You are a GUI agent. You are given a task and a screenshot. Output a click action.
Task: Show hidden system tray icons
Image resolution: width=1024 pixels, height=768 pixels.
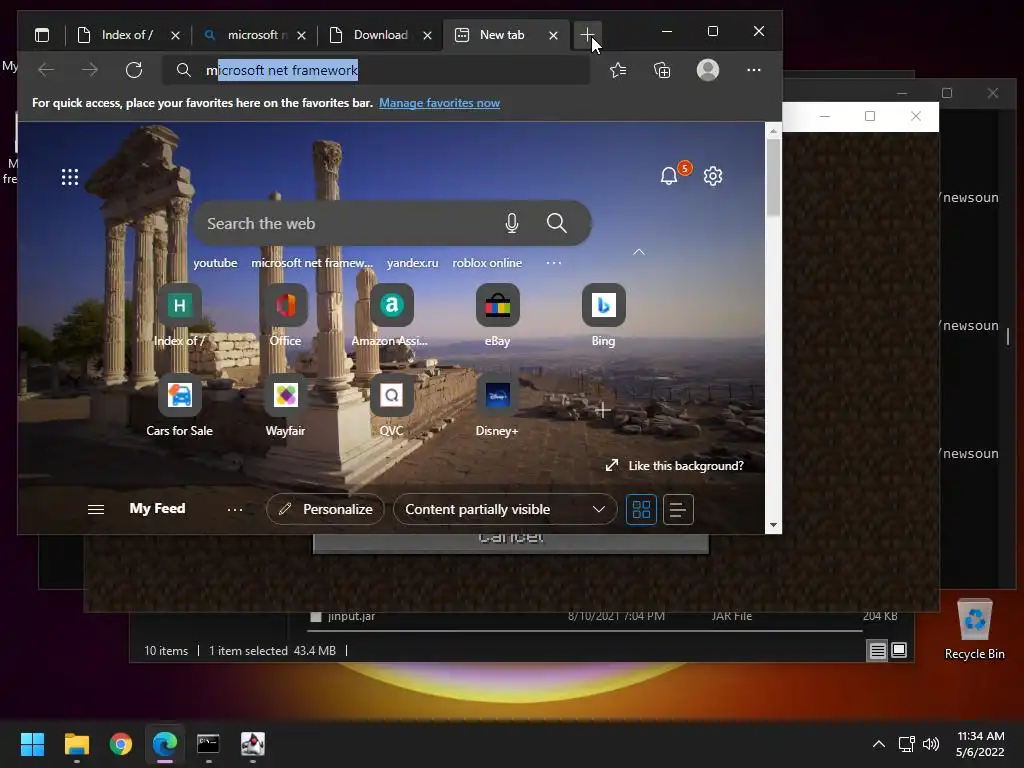[x=879, y=744]
